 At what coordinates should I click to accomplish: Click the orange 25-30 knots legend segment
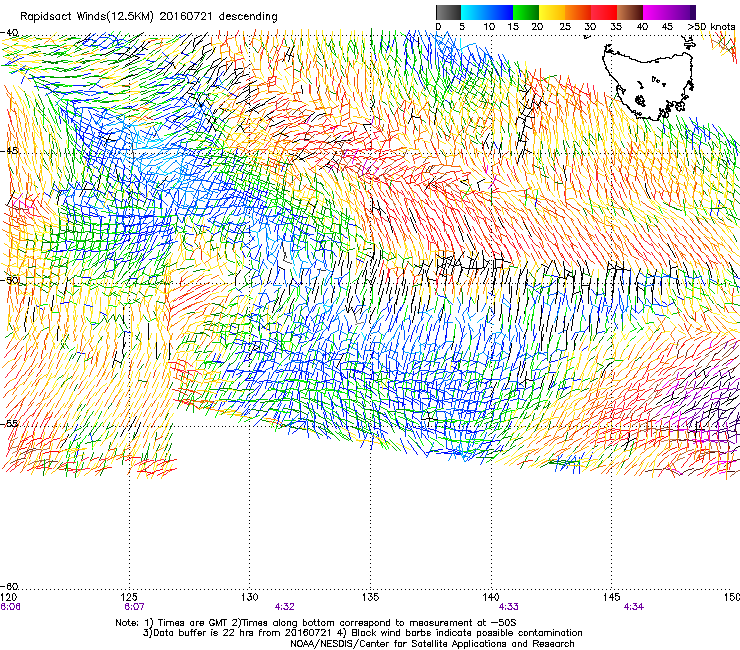(x=578, y=12)
